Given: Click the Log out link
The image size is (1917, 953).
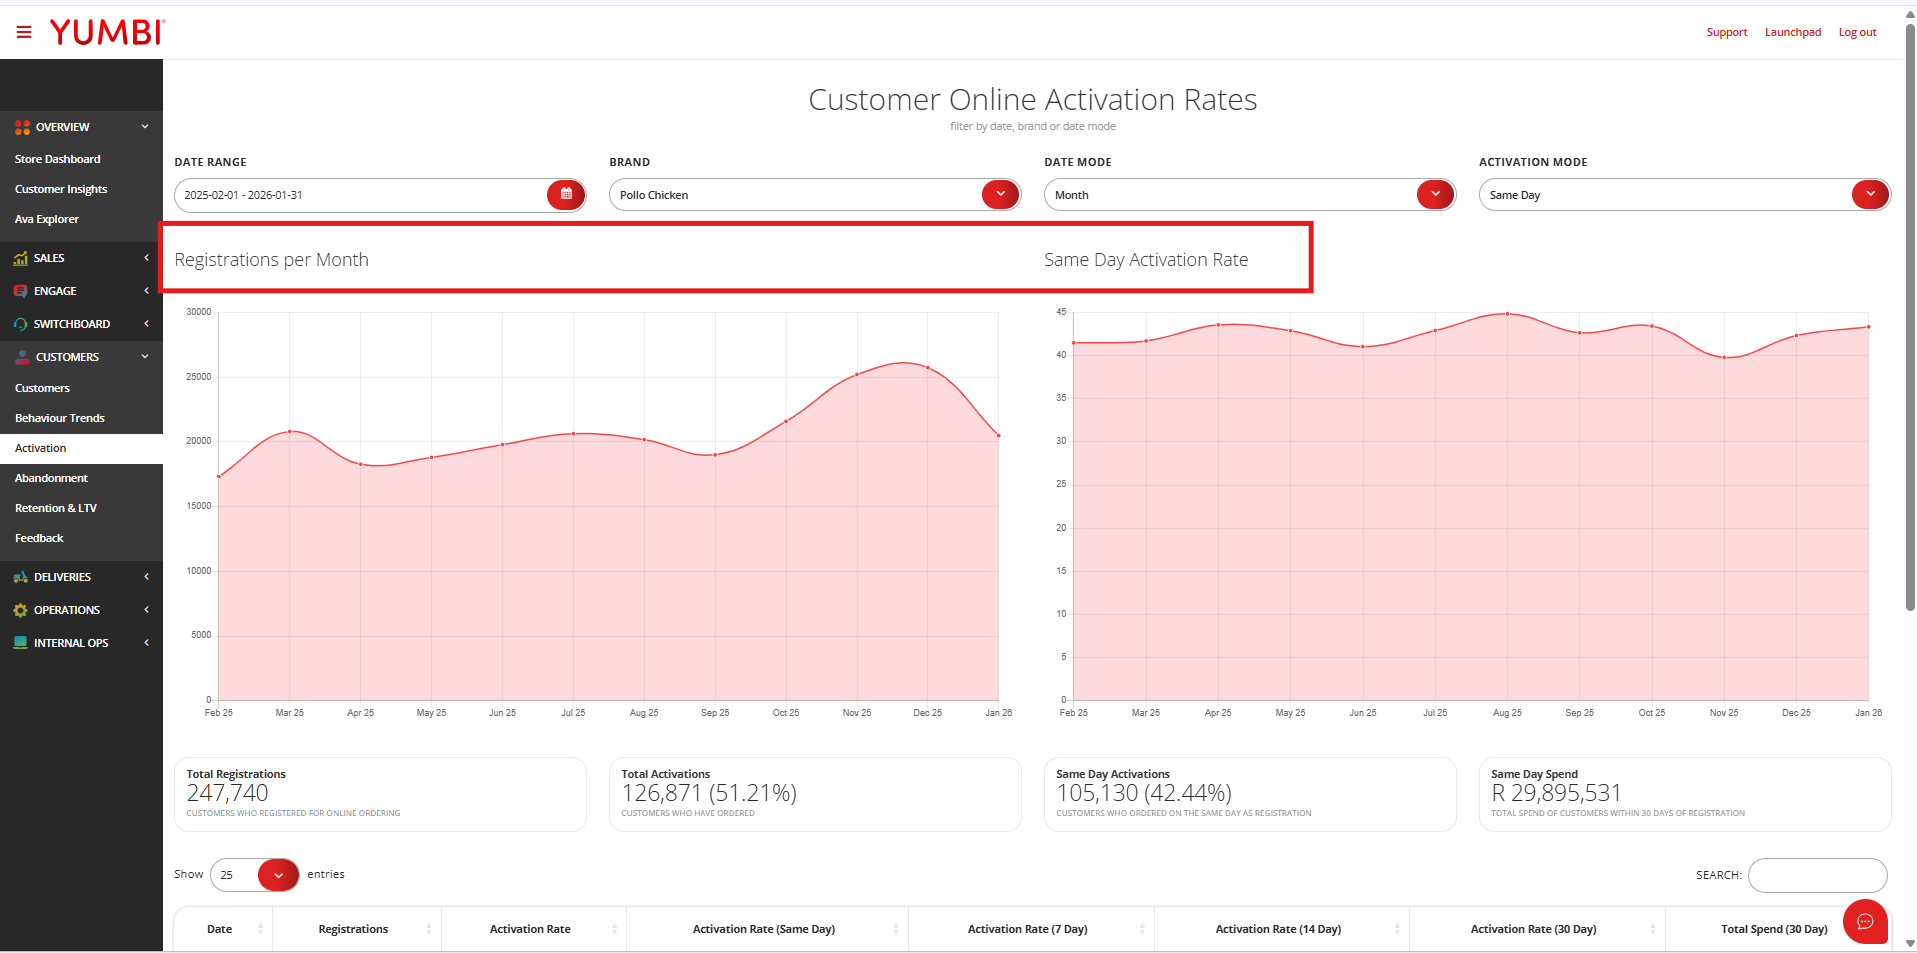Looking at the screenshot, I should pos(1857,33).
